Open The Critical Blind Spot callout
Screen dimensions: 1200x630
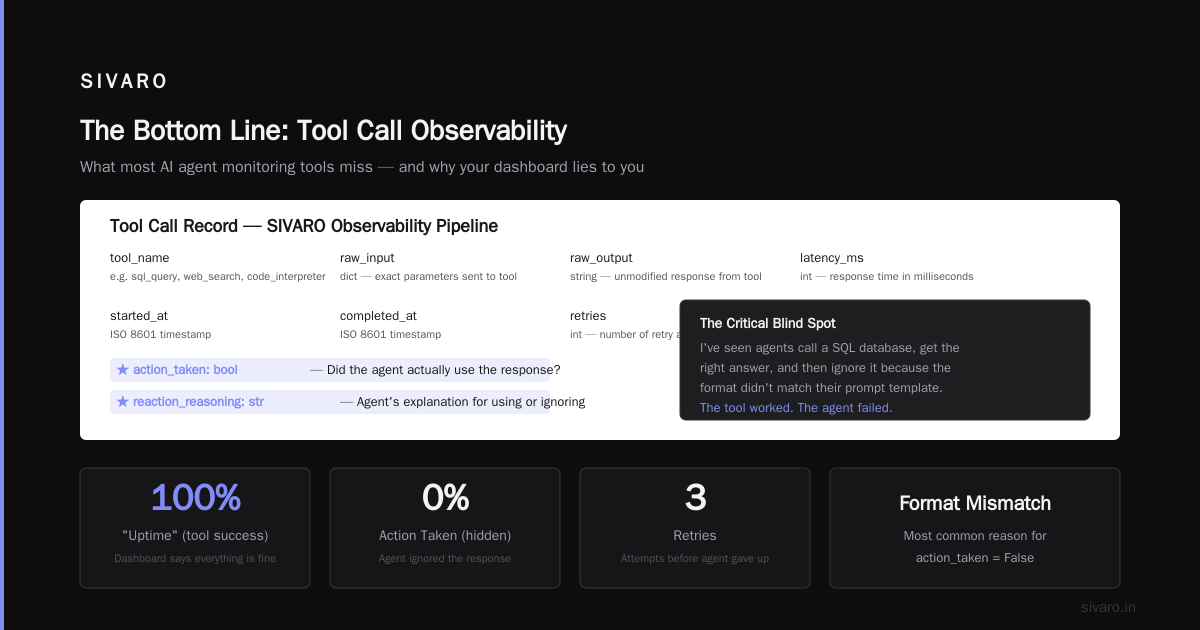pos(885,360)
